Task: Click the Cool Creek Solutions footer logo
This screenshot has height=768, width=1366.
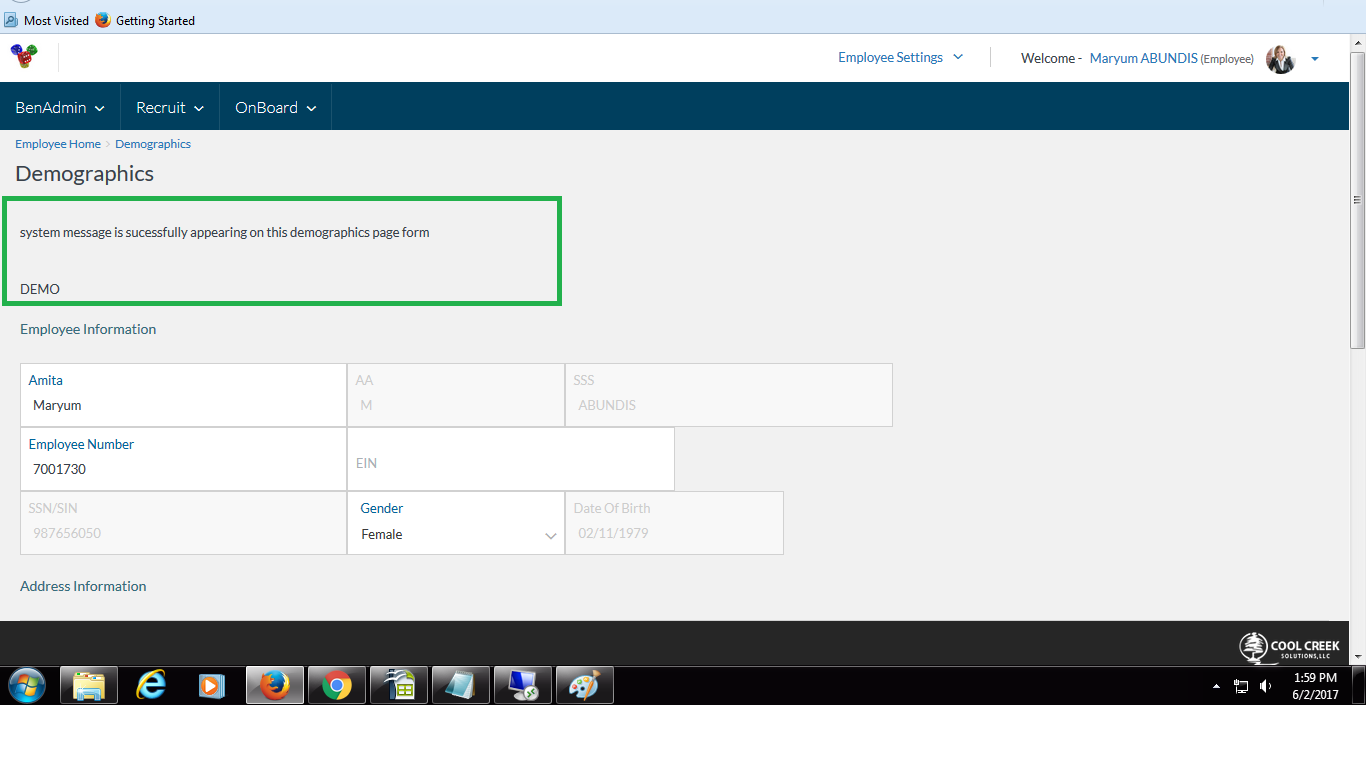Action: pos(1289,647)
